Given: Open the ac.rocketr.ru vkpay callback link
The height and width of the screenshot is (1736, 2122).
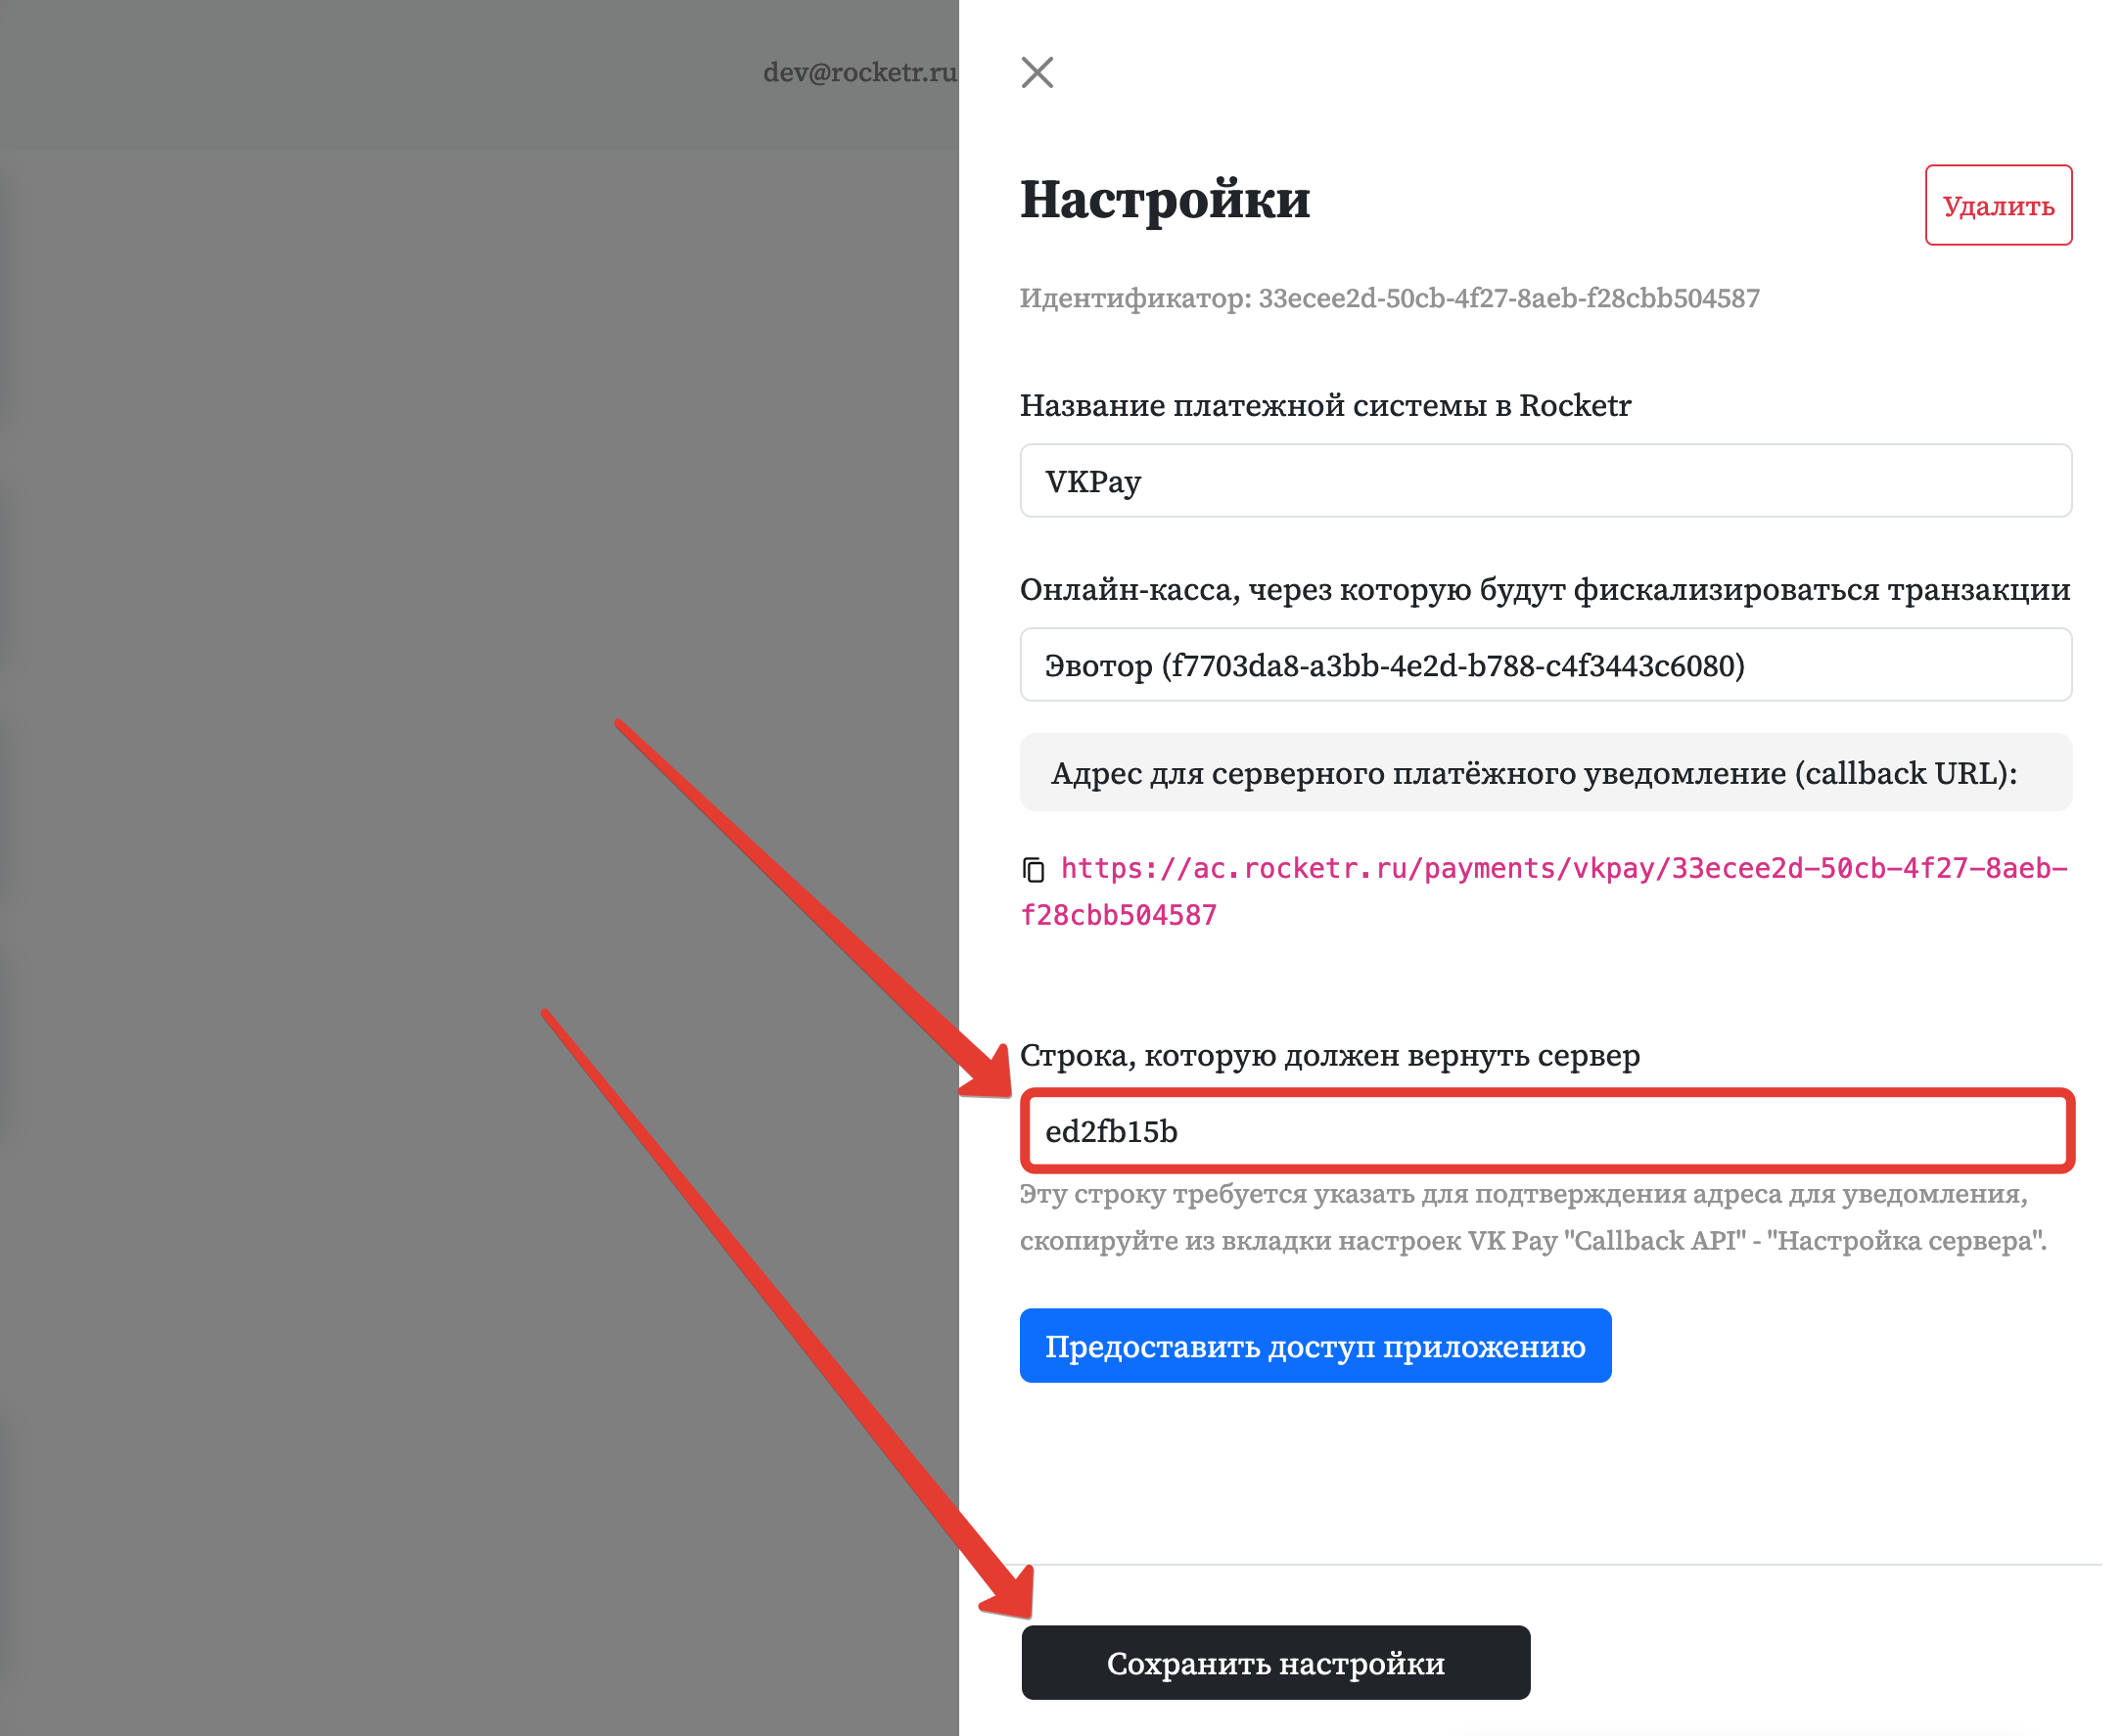Looking at the screenshot, I should tap(1560, 869).
